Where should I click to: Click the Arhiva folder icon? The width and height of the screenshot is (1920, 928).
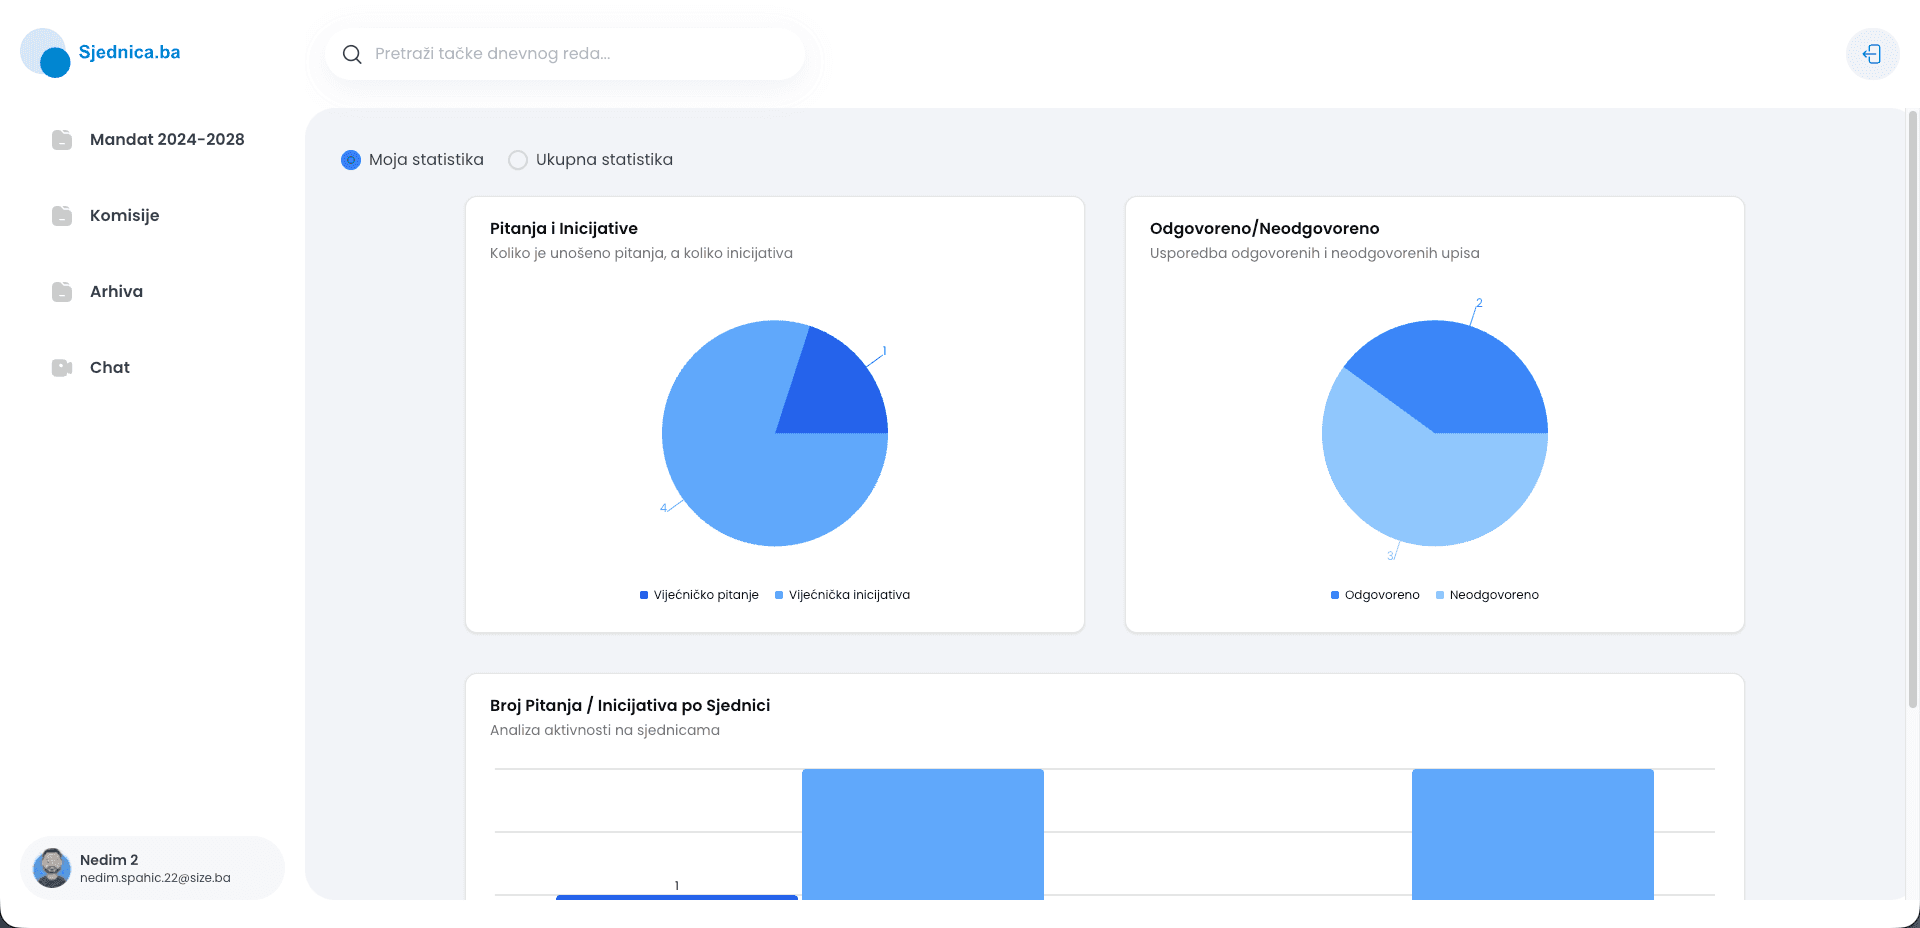click(62, 291)
